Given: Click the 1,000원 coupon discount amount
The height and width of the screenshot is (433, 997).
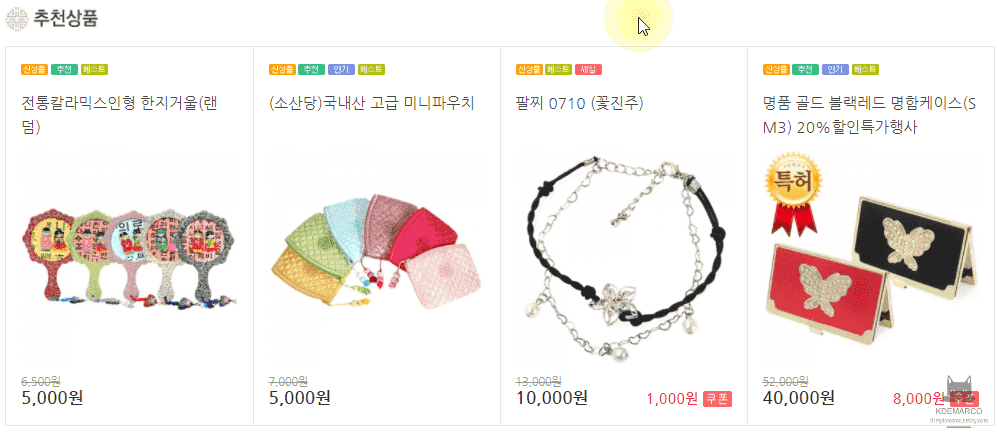Looking at the screenshot, I should pyautogui.click(x=672, y=399).
